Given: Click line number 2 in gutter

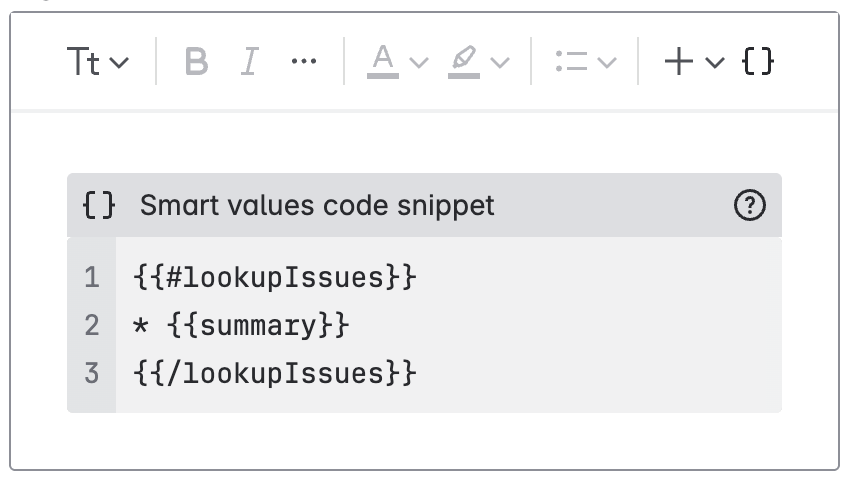Looking at the screenshot, I should [x=92, y=325].
